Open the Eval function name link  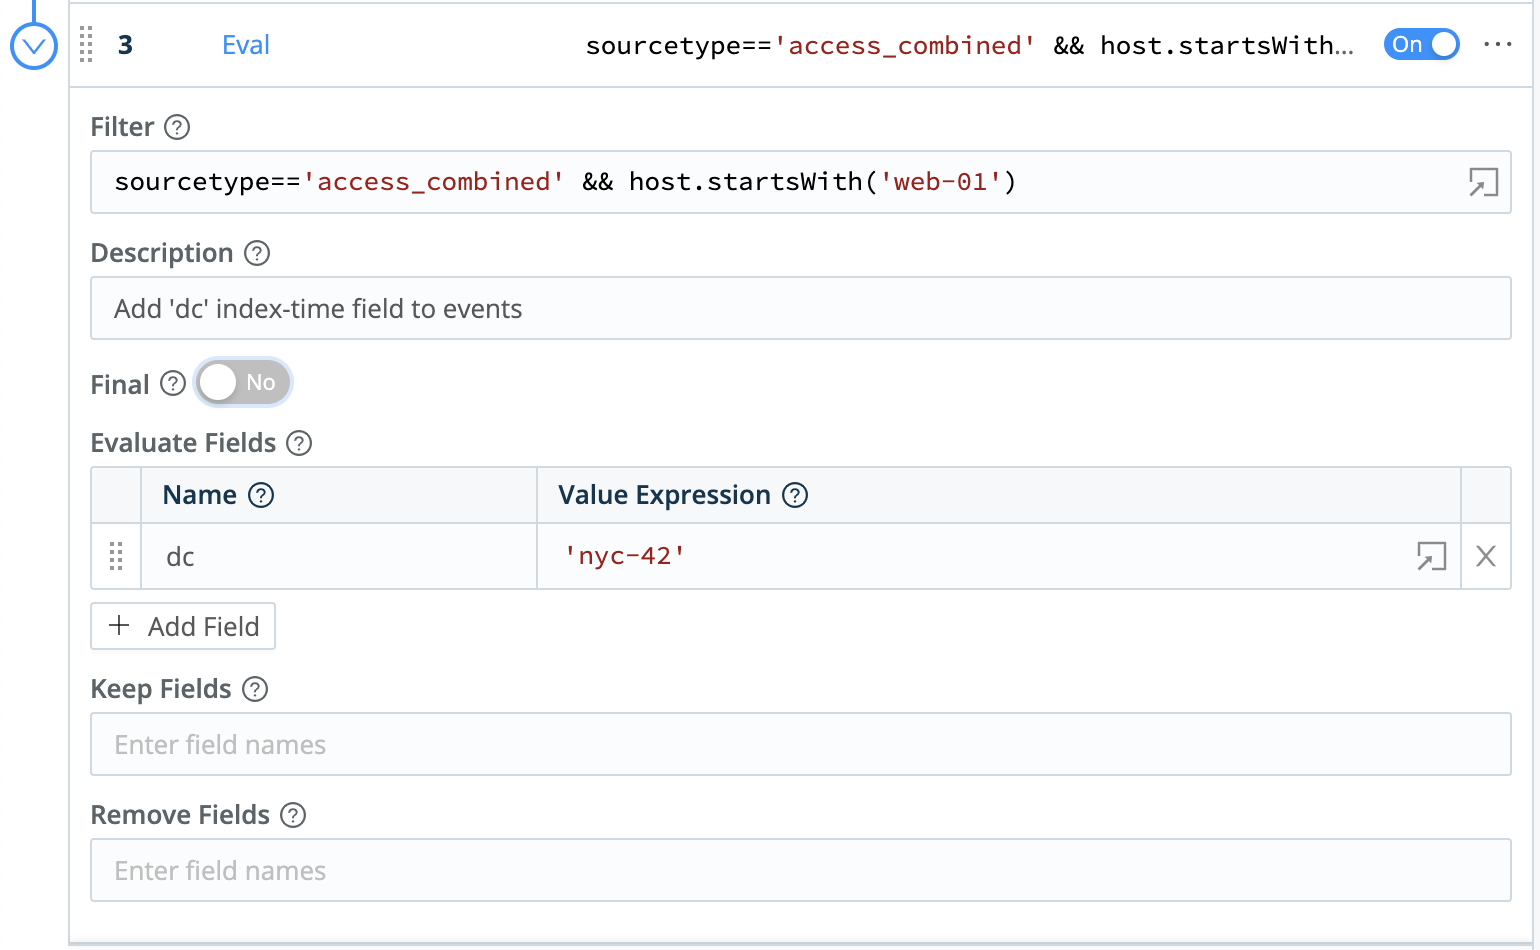coord(245,45)
